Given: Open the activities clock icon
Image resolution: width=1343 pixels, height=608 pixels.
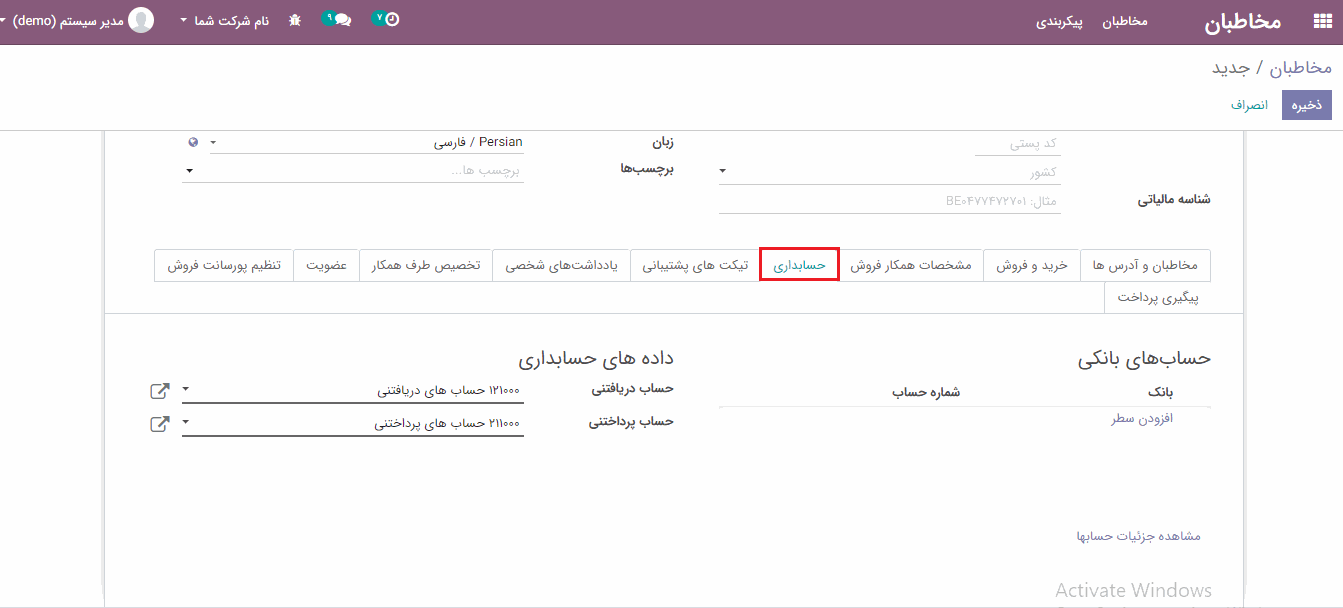Looking at the screenshot, I should tap(391, 19).
